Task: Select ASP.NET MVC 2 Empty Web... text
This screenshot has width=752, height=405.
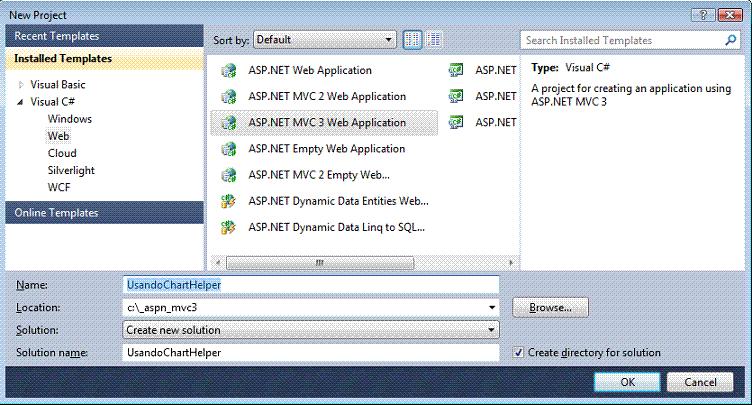Action: tap(319, 175)
